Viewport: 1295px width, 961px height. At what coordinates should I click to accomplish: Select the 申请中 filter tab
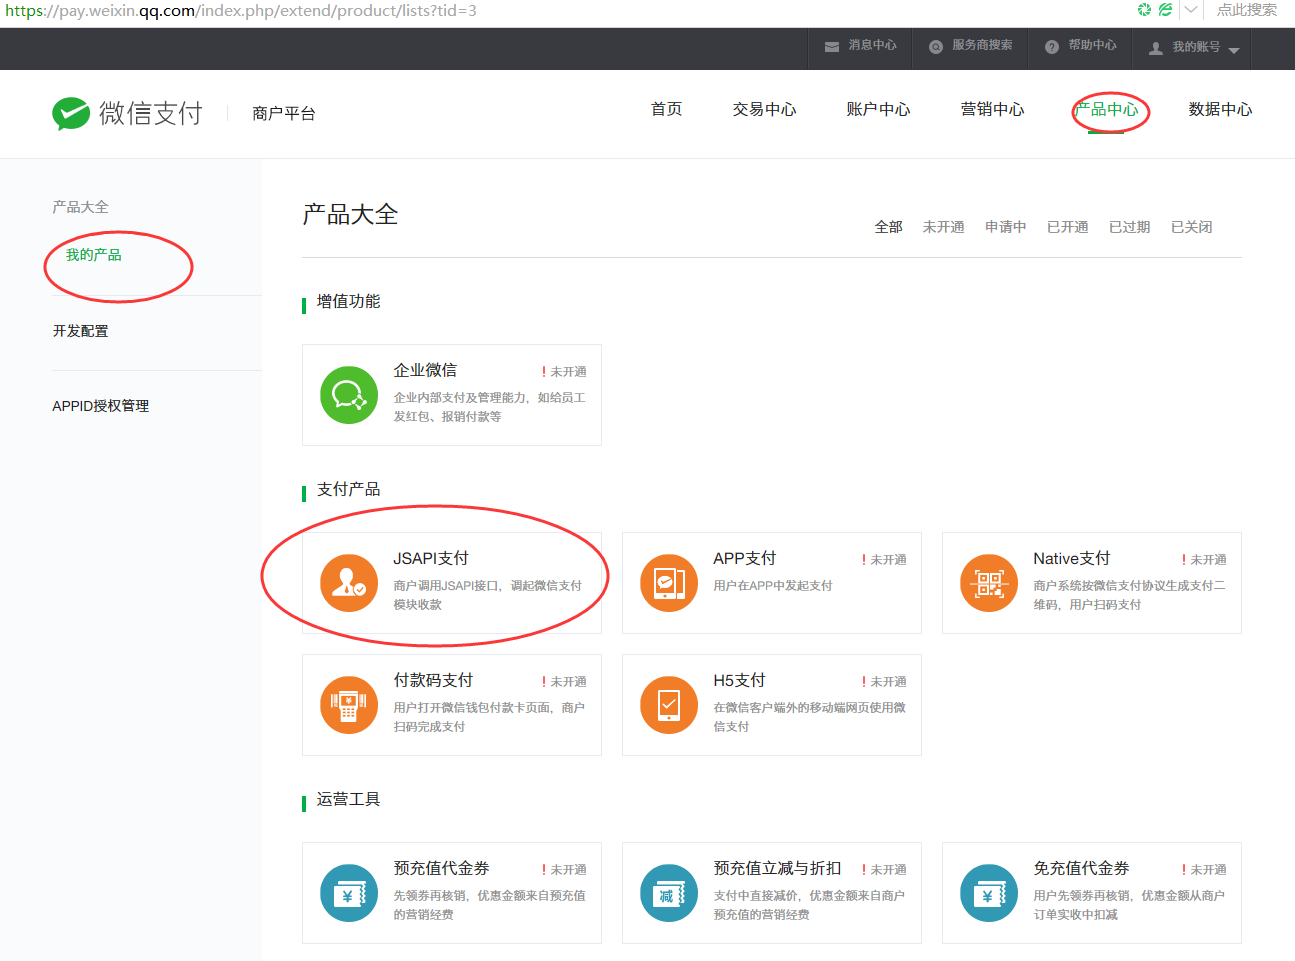click(x=1006, y=227)
